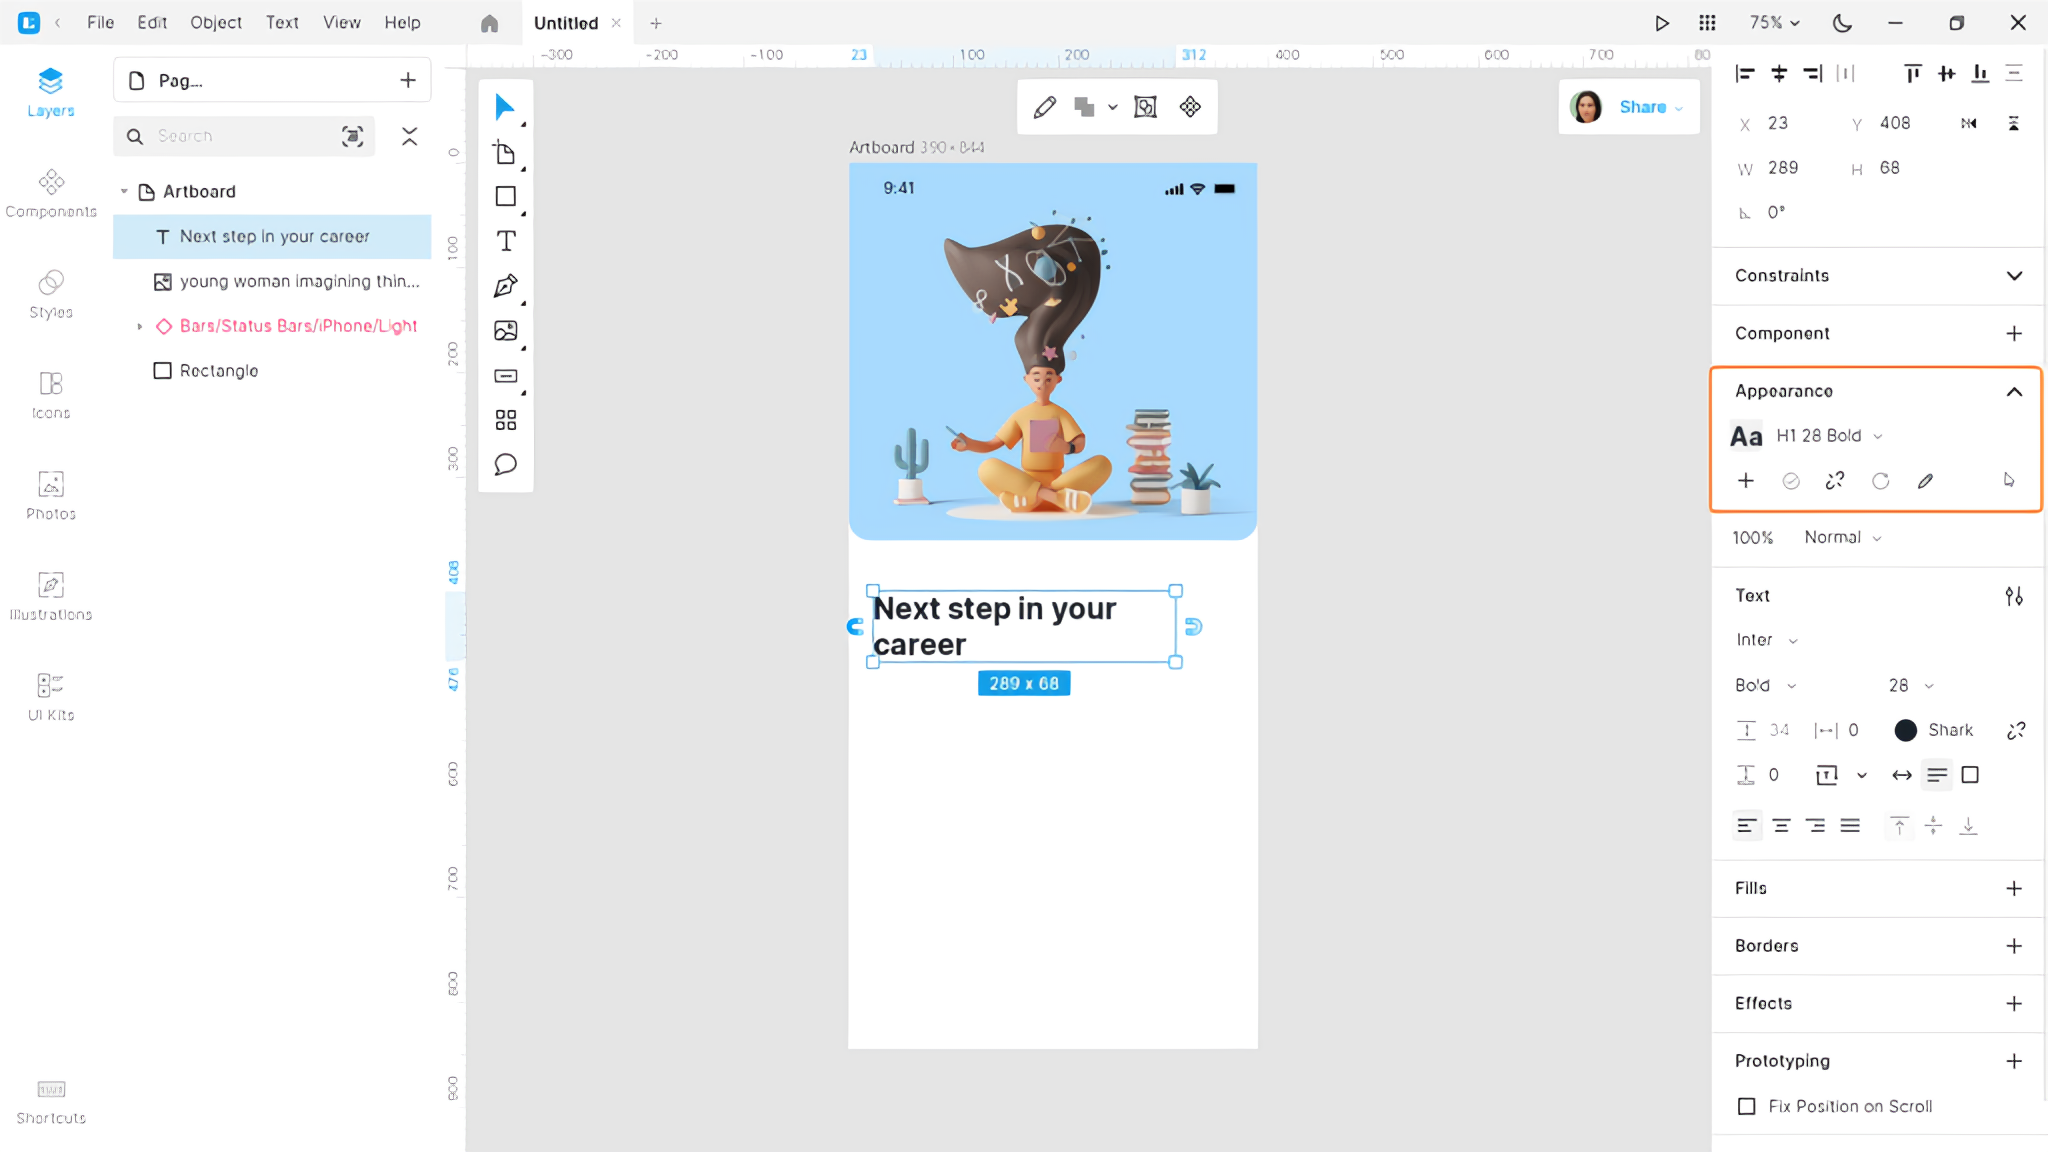Toggle dark mode moon icon
This screenshot has height=1152, width=2048.
[1842, 23]
